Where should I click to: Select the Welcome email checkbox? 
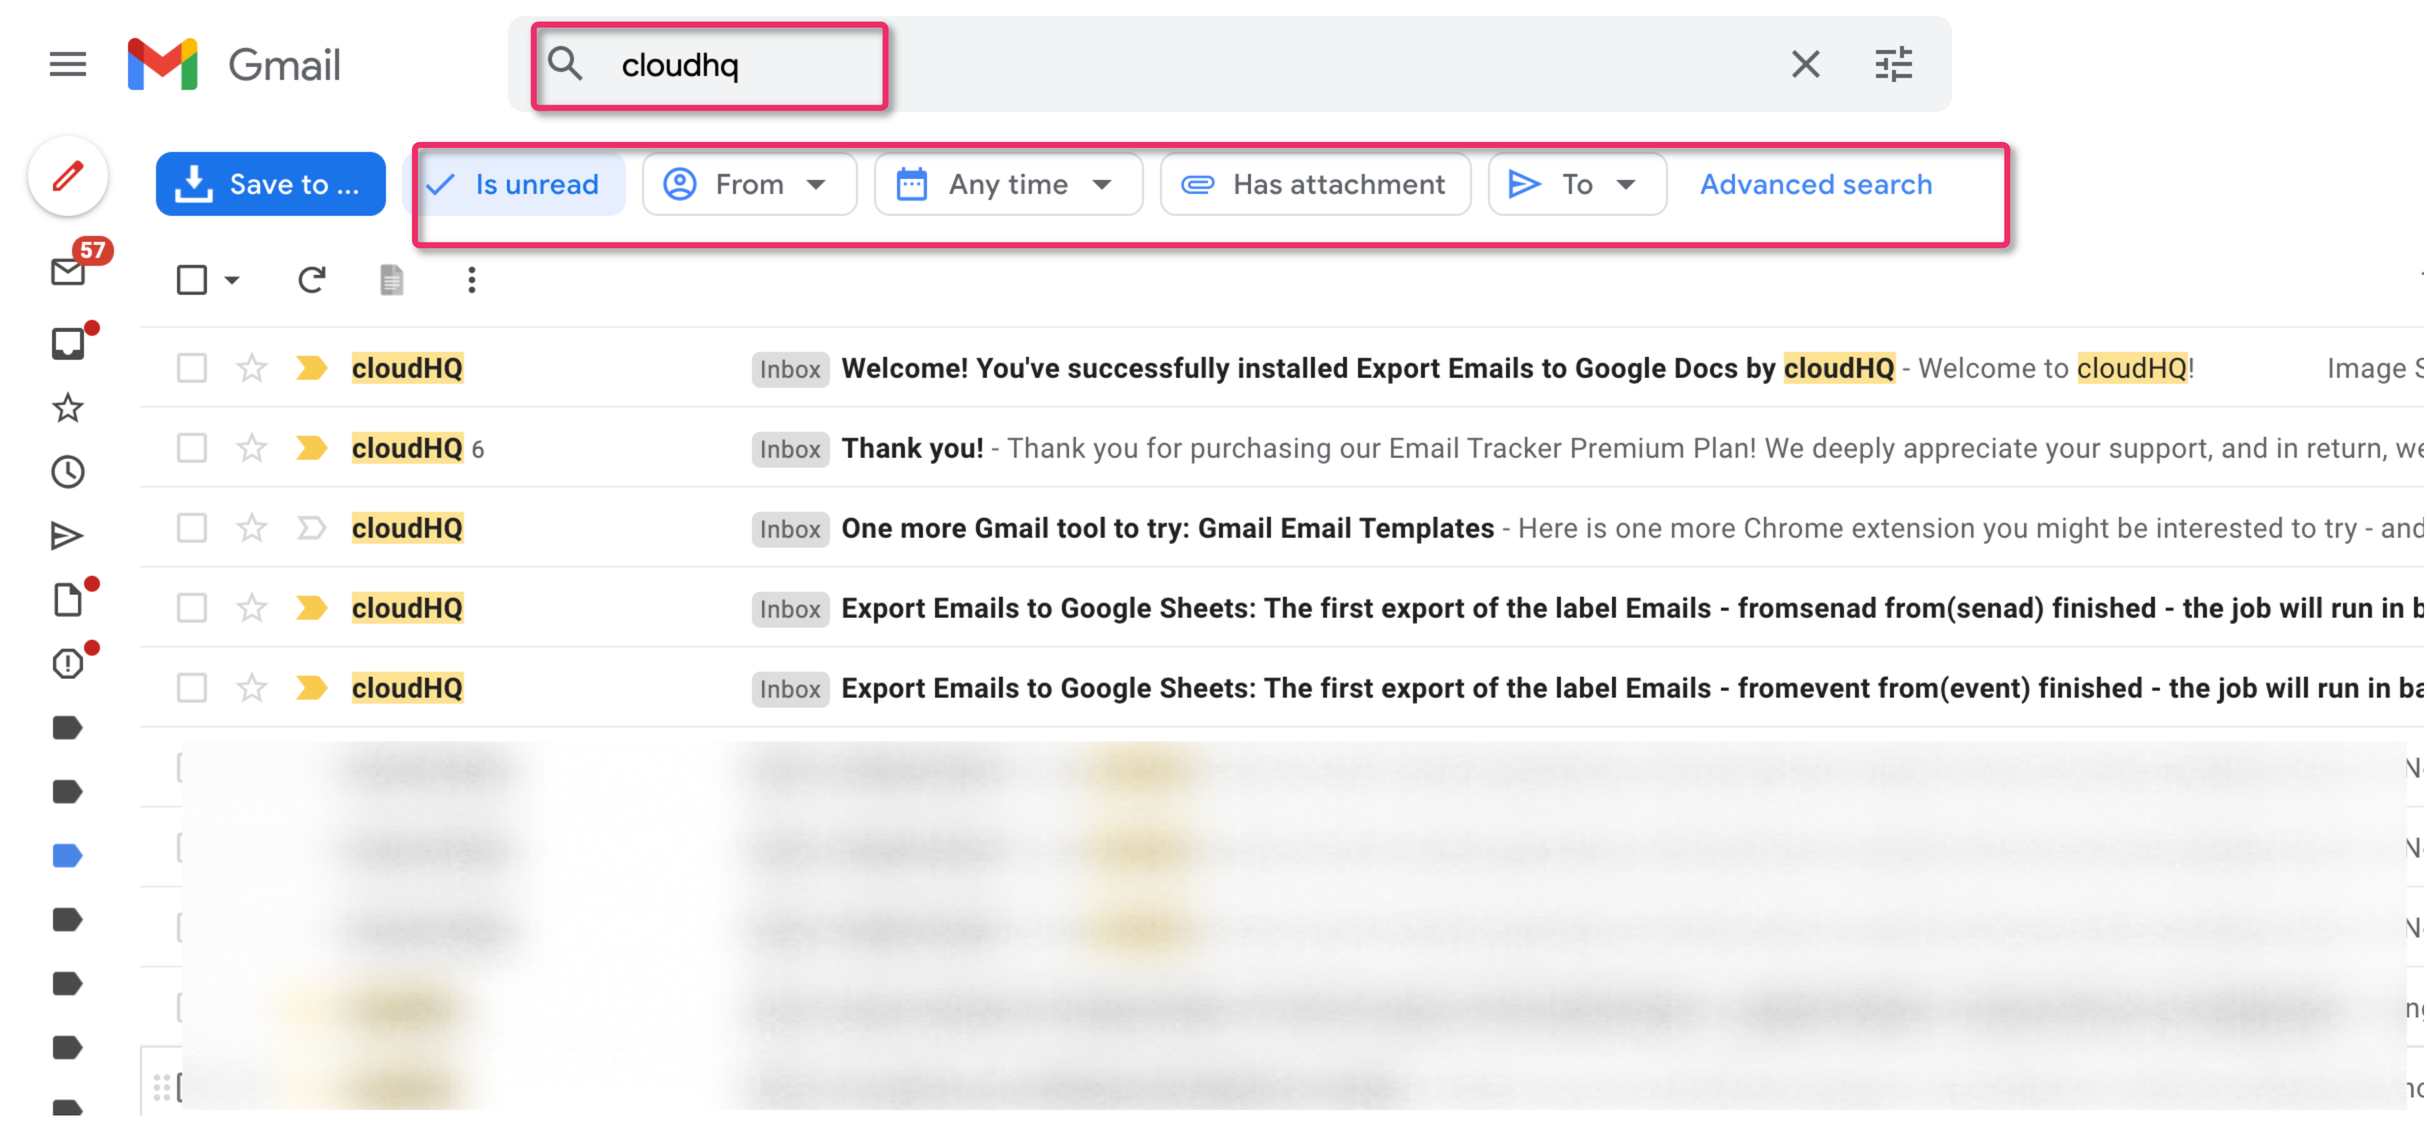[x=192, y=368]
